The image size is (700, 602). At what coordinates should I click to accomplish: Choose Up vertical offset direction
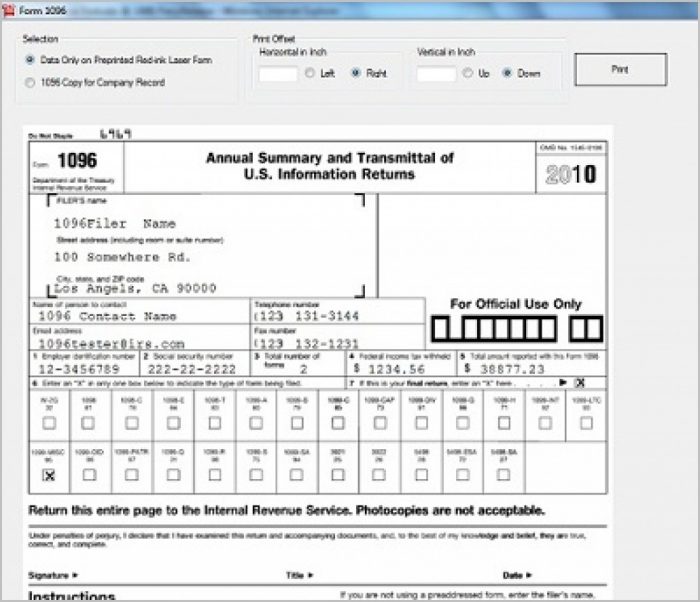click(467, 73)
